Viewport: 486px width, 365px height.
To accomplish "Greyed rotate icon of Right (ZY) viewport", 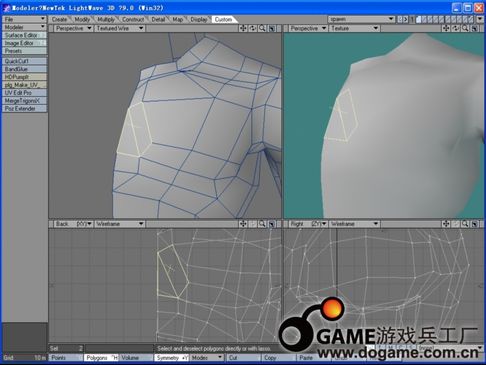I will coord(456,224).
